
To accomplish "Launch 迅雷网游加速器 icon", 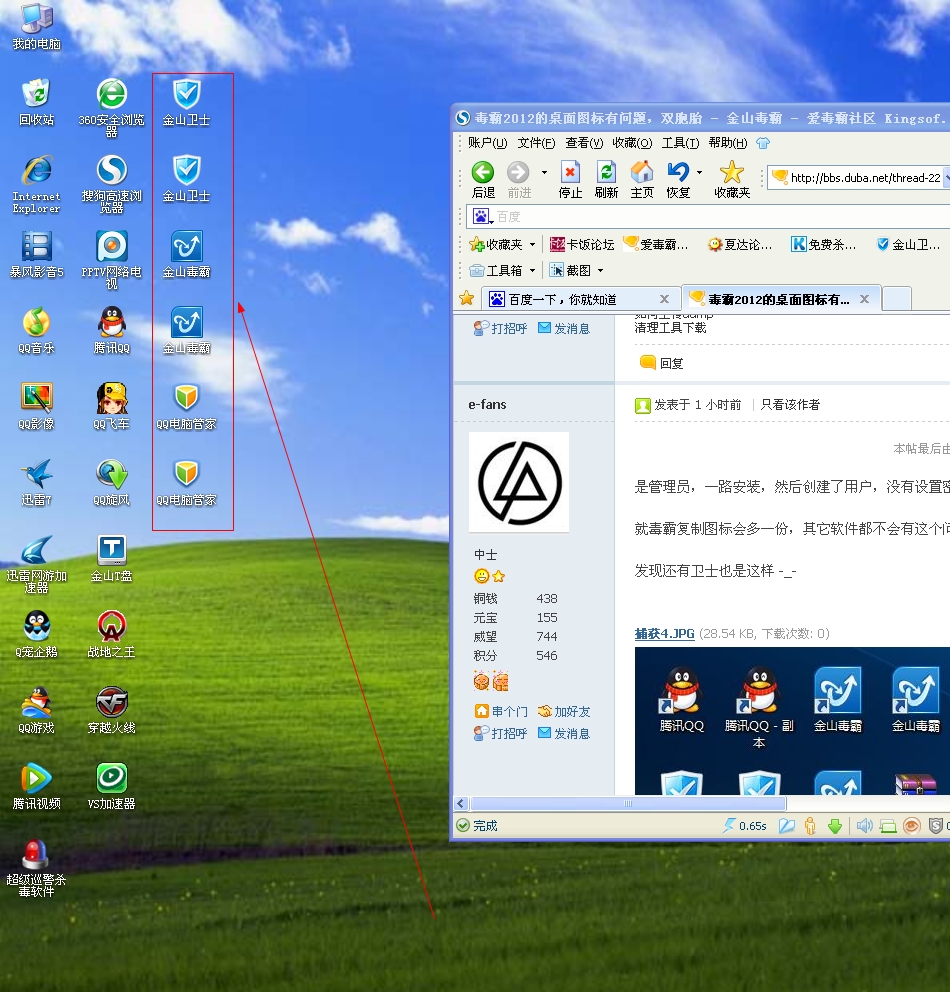I will coord(37,563).
